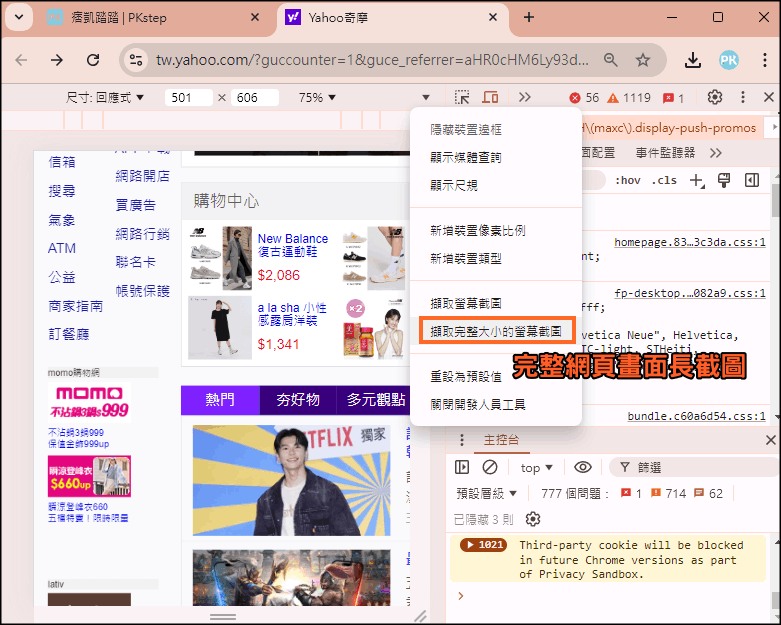The width and height of the screenshot is (781, 625).
Task: Click the rendering emulation paintbrush icon
Action: click(x=724, y=180)
